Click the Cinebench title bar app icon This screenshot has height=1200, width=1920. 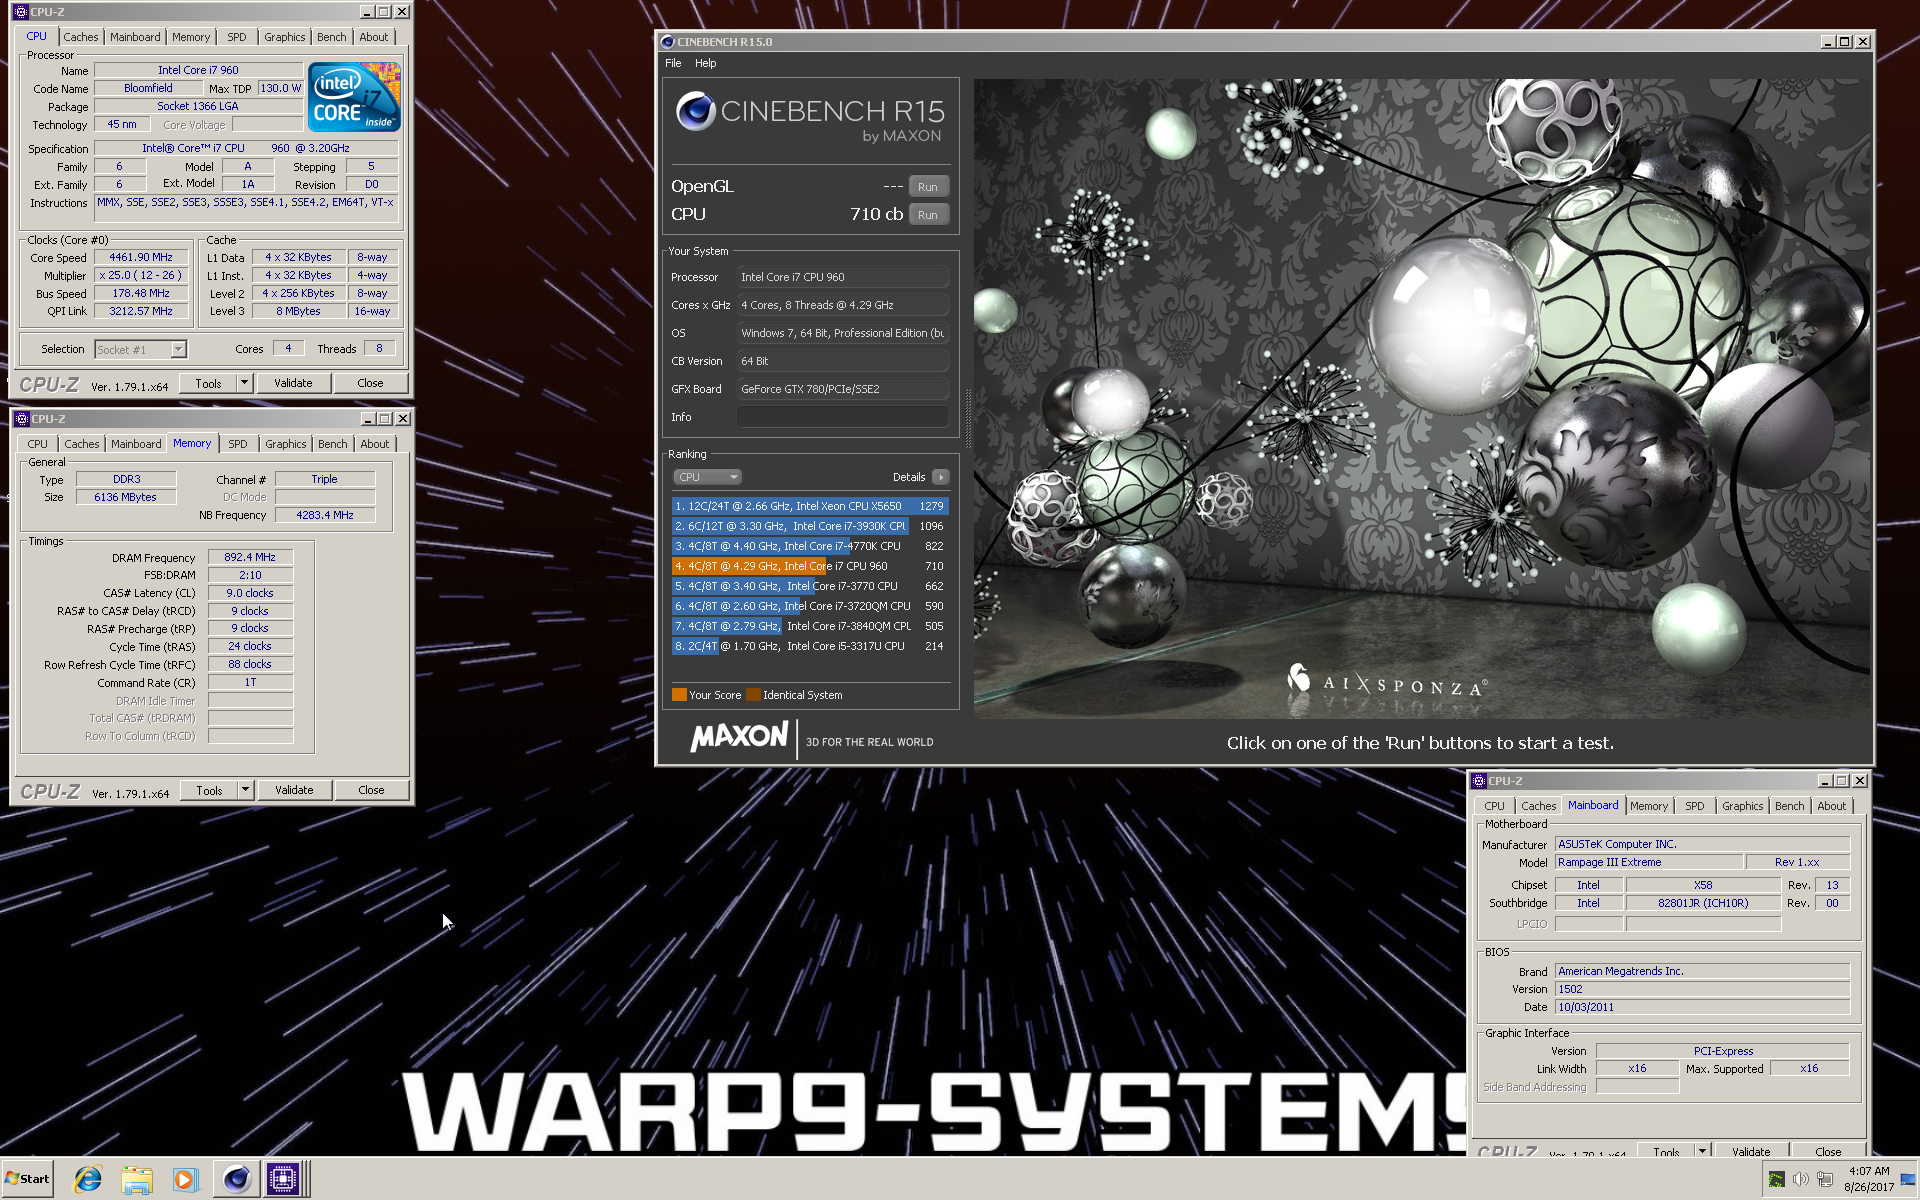667,42
